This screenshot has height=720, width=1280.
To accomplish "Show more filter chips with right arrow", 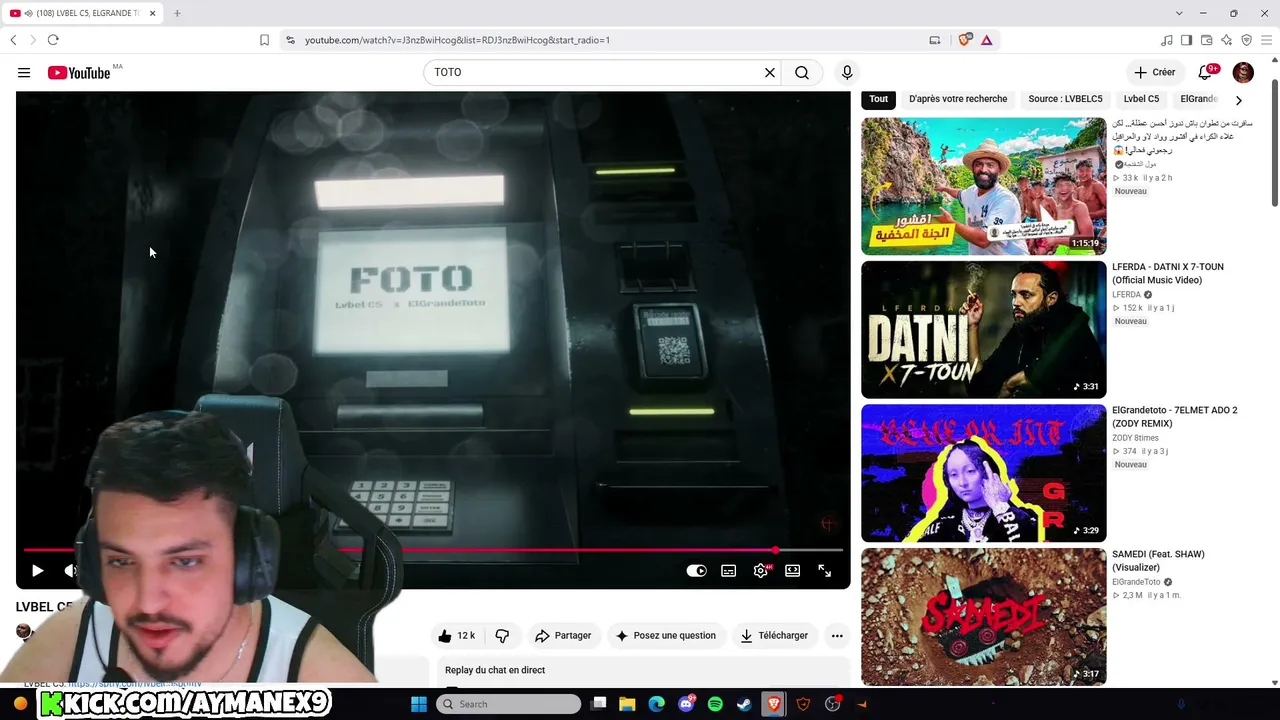I will (x=1239, y=100).
